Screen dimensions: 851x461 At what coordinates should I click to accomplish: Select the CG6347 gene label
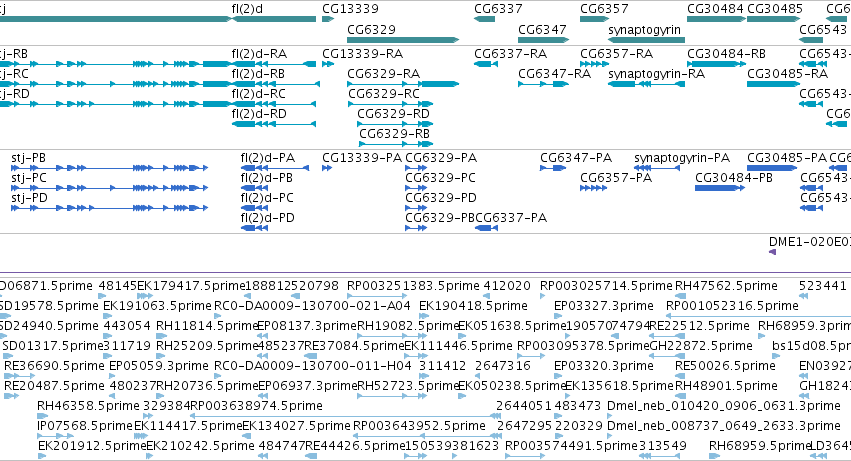click(542, 29)
